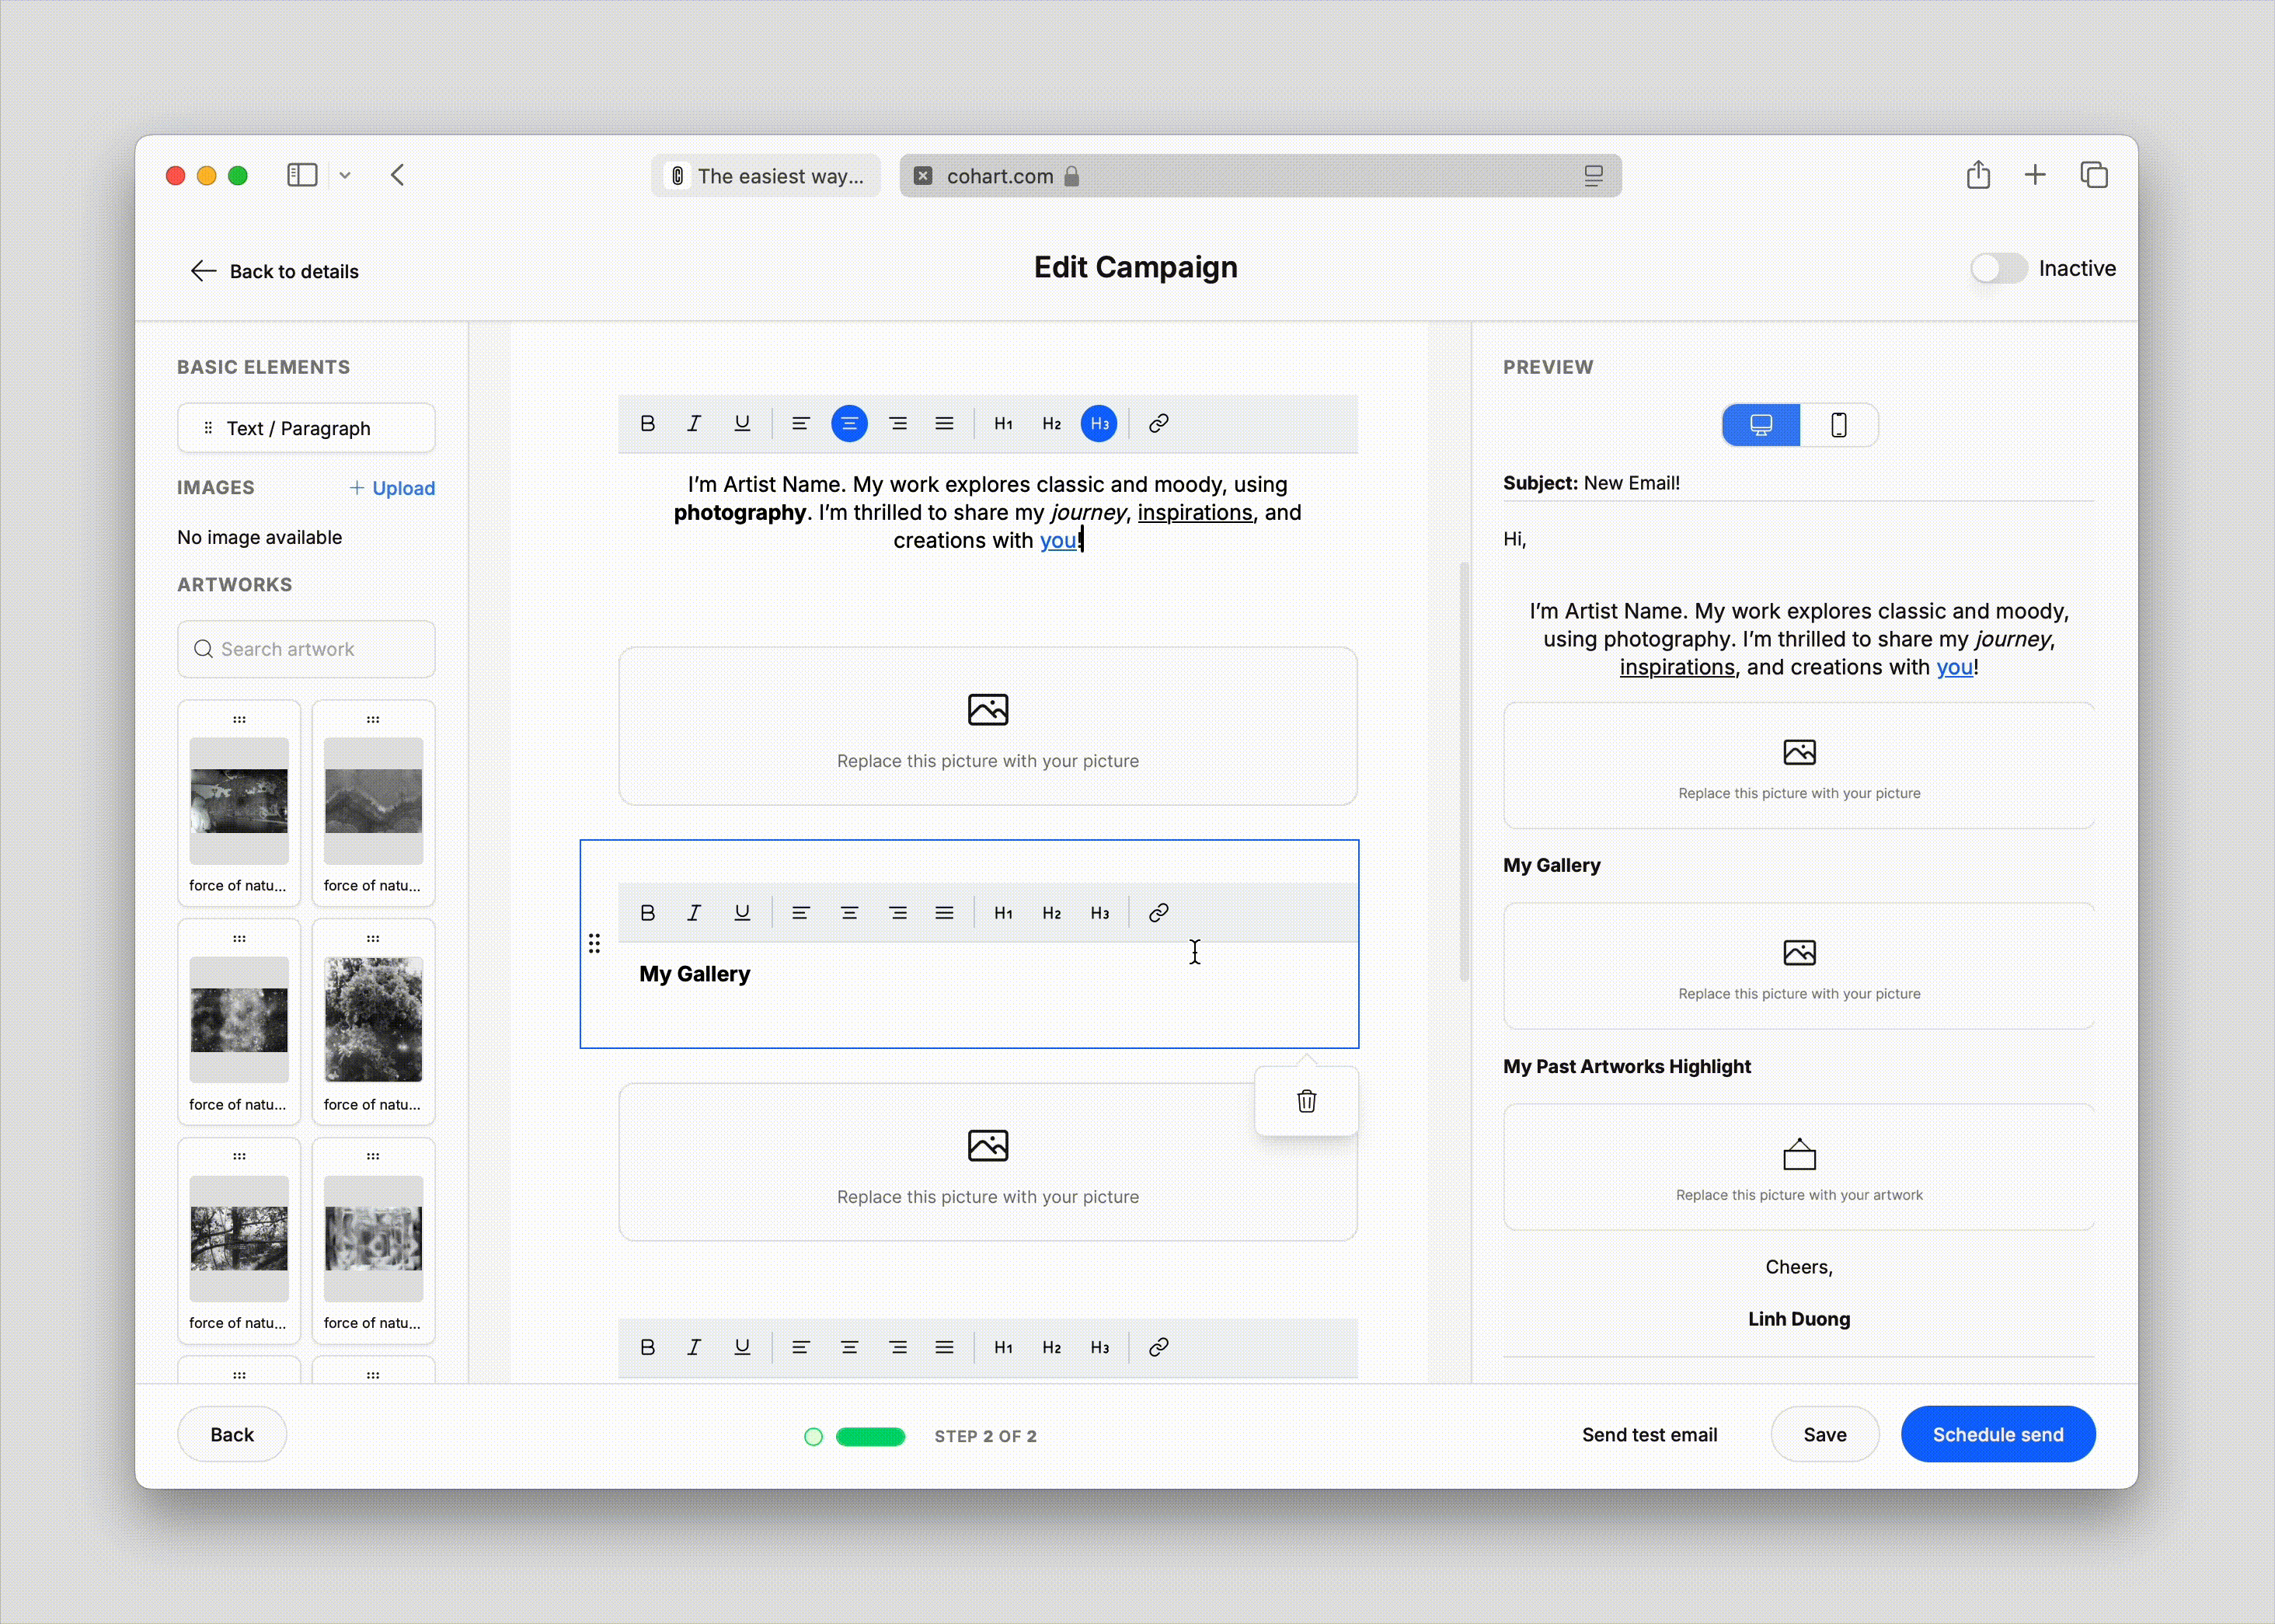The height and width of the screenshot is (1624, 2275).
Task: Justify text in the top text toolbar
Action: click(x=945, y=424)
